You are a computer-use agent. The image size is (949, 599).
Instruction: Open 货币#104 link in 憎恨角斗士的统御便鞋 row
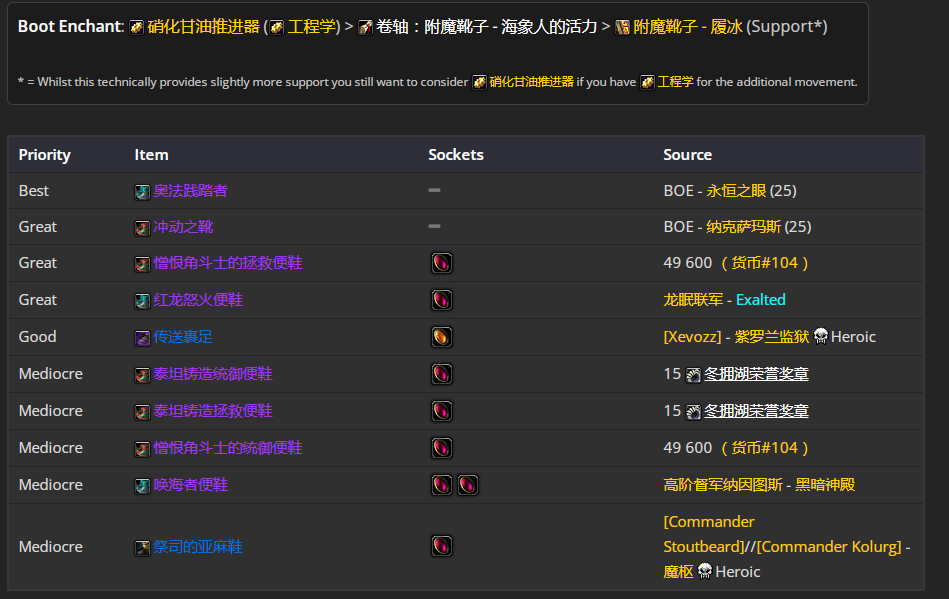(764, 448)
